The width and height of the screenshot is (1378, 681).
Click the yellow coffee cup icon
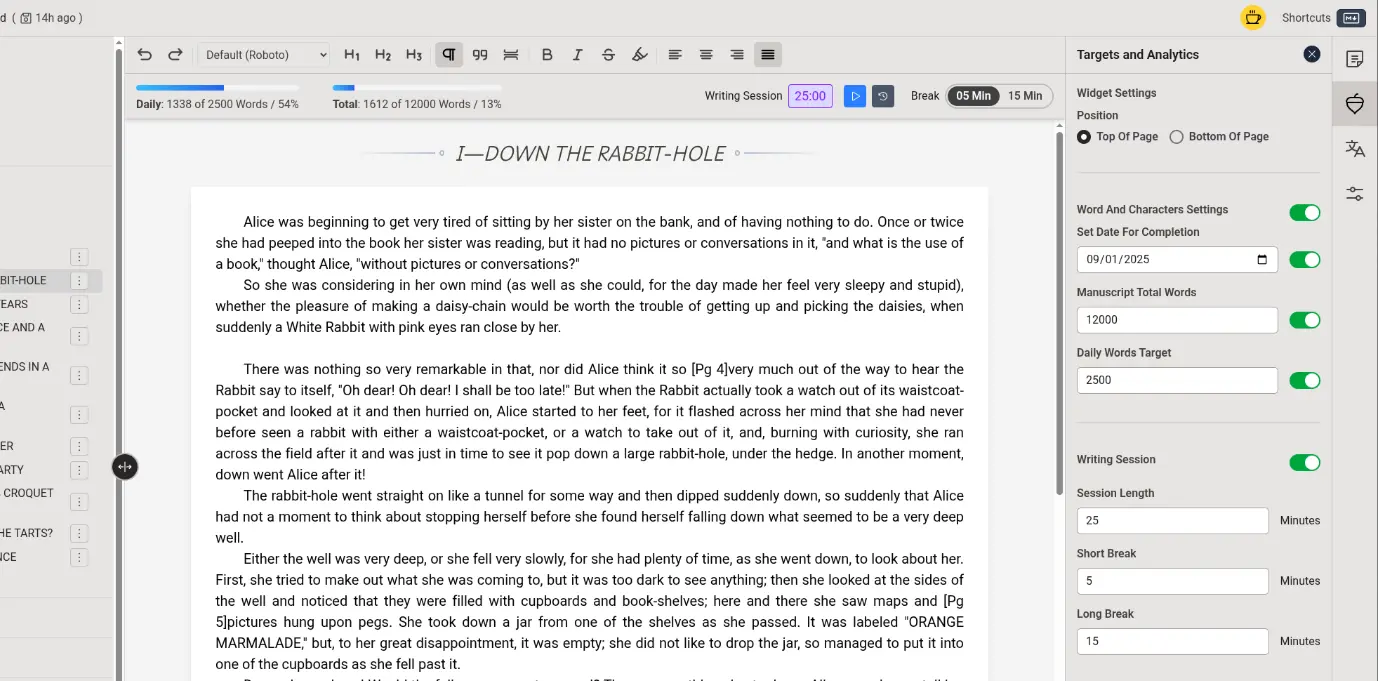[x=1252, y=17]
